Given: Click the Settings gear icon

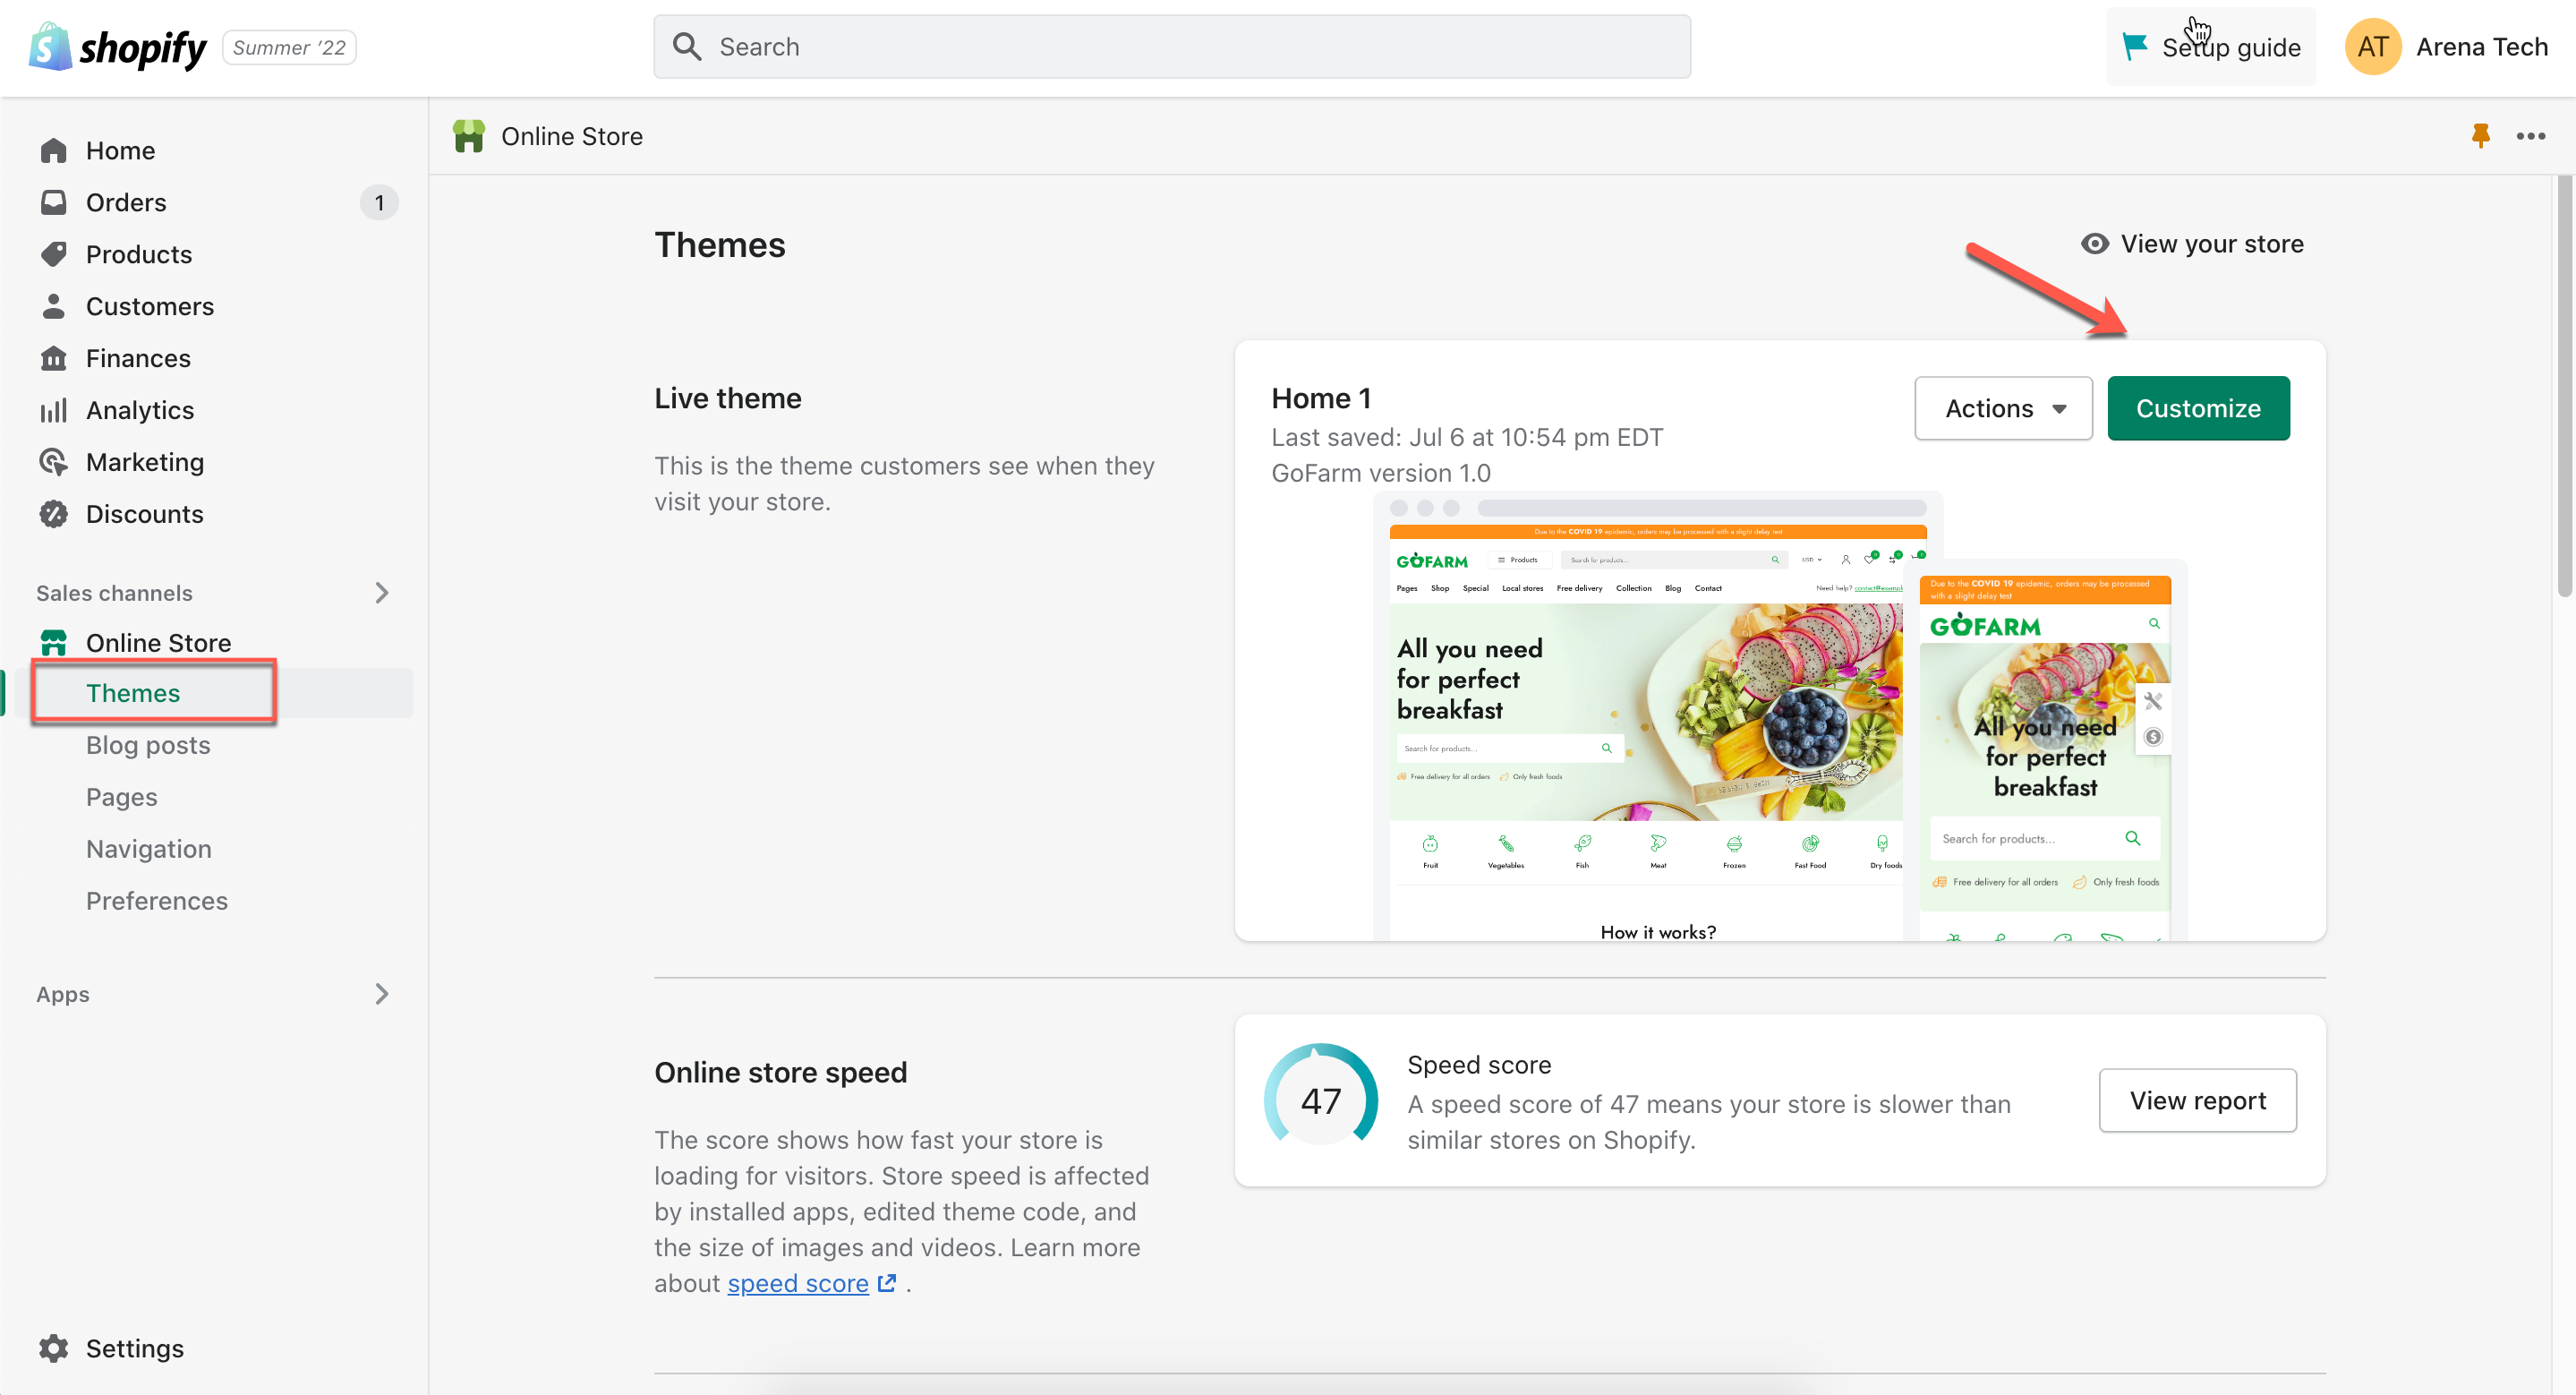Looking at the screenshot, I should click(x=53, y=1348).
